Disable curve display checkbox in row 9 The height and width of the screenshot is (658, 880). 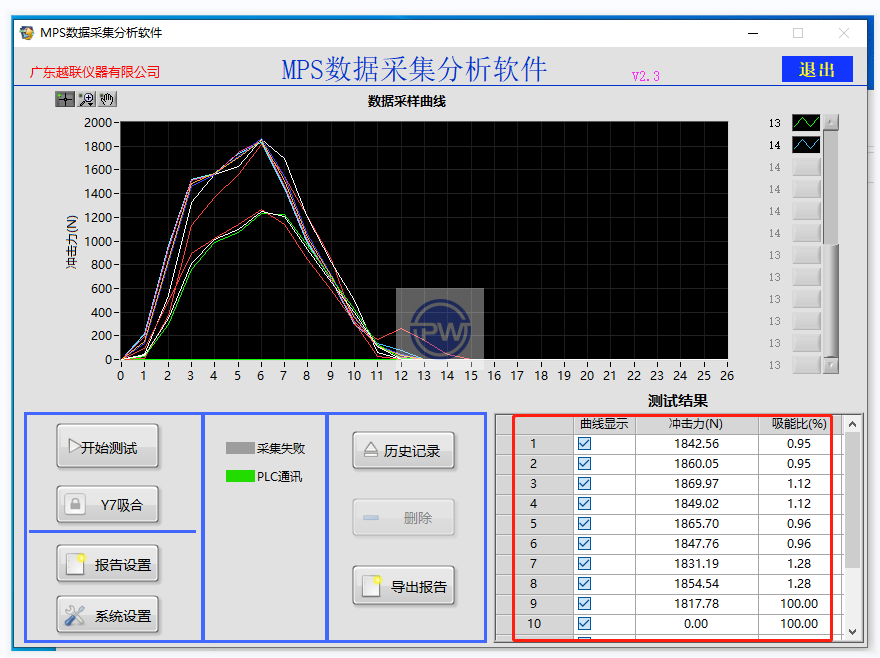[x=585, y=604]
